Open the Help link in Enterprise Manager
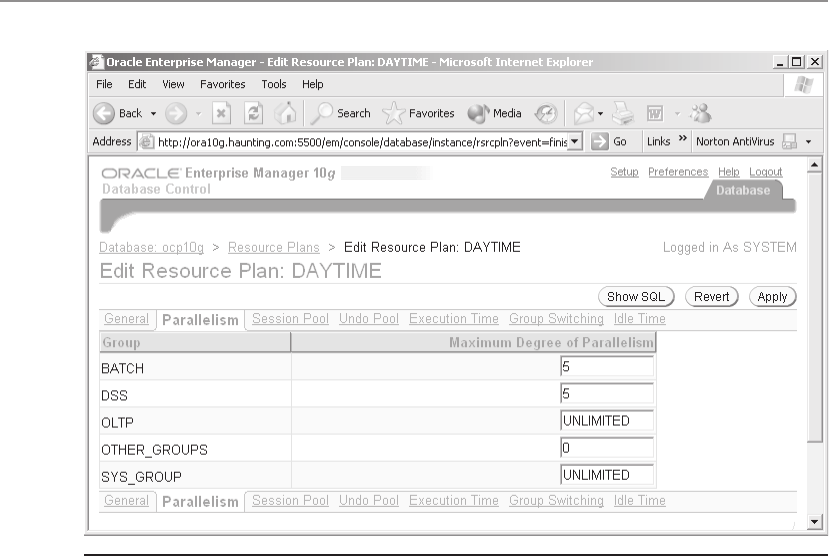 click(729, 172)
